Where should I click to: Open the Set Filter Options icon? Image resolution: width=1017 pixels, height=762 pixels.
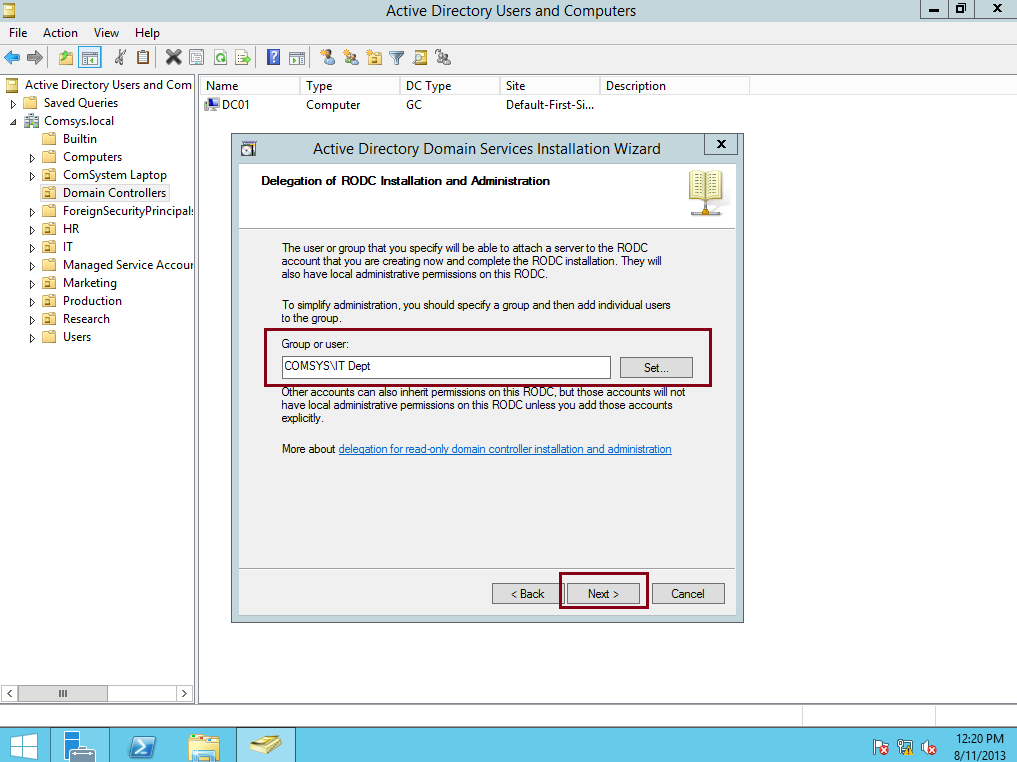point(396,57)
